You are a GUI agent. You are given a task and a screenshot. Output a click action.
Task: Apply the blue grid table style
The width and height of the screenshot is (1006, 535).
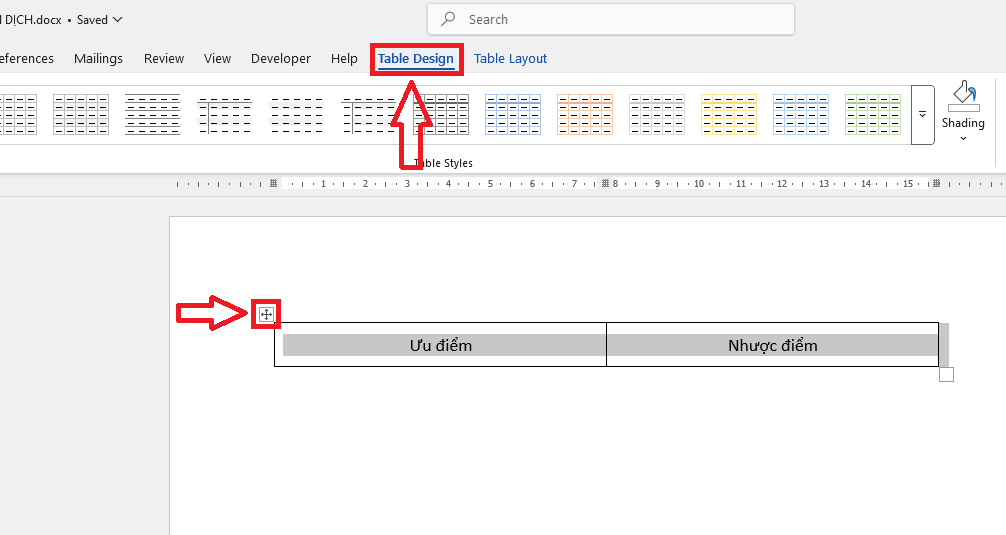click(513, 115)
